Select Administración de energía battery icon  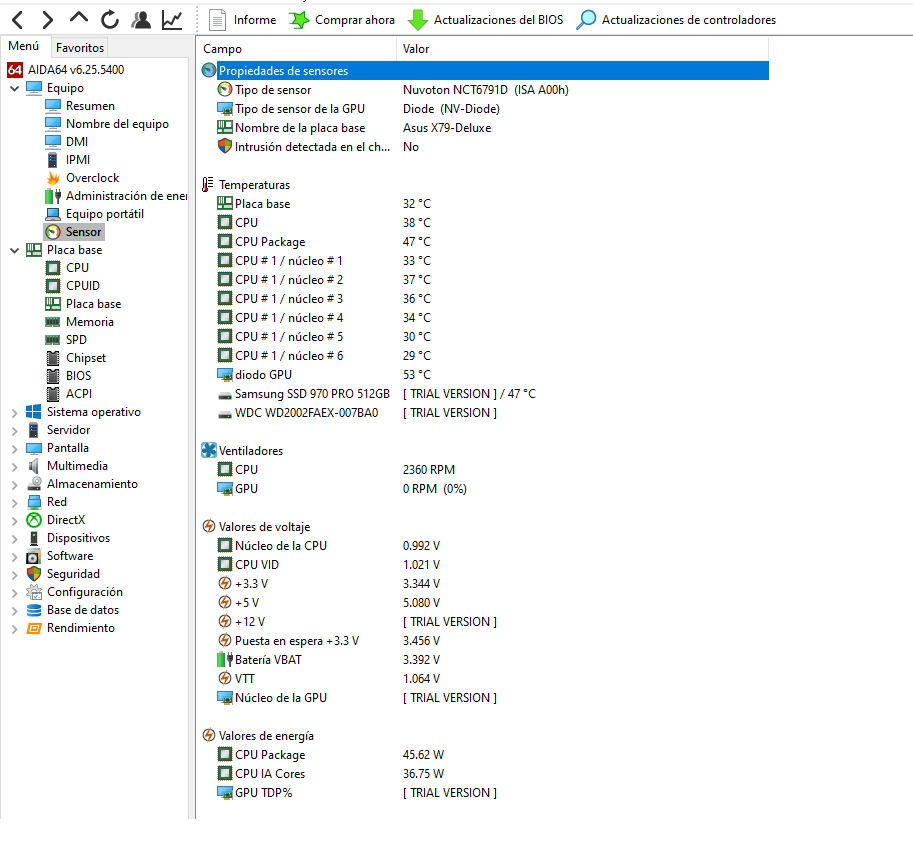tap(53, 196)
